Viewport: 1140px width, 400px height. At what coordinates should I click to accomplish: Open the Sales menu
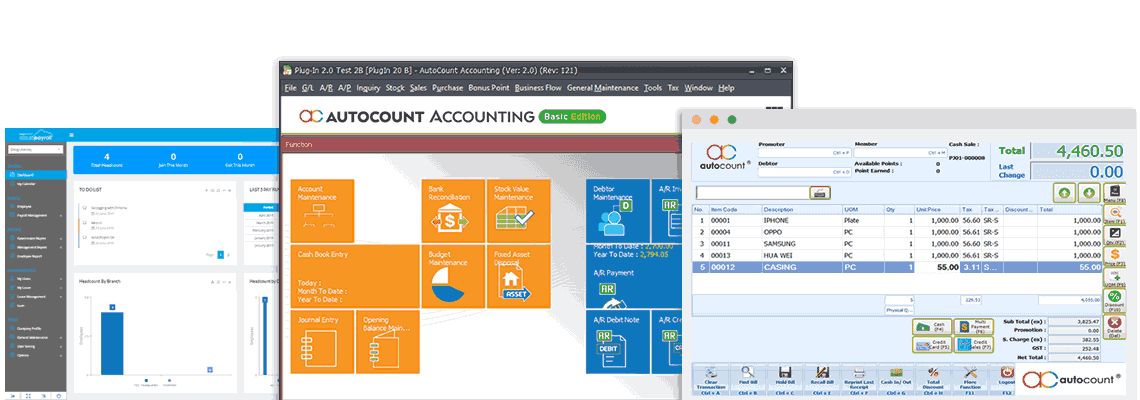418,88
